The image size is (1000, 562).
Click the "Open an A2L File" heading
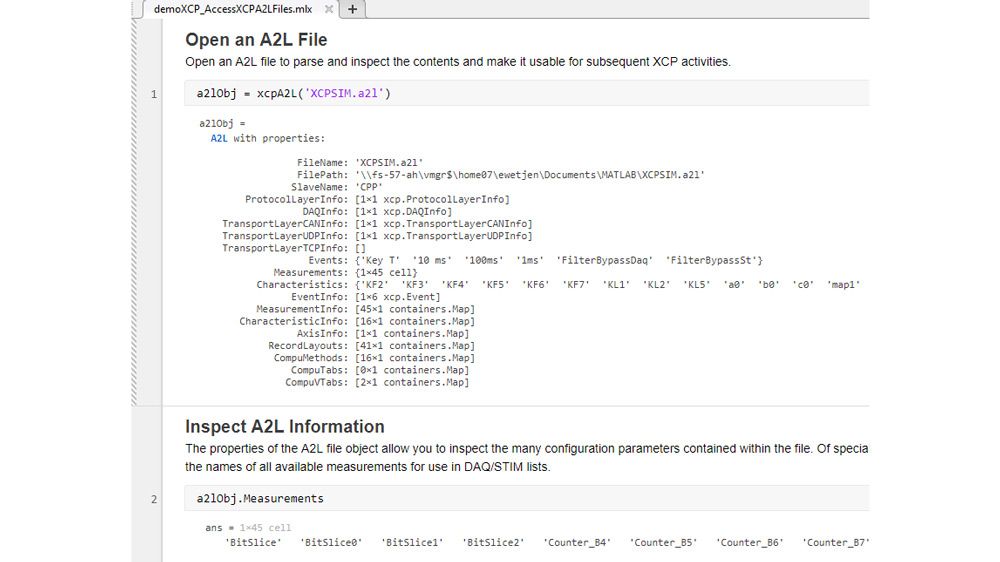256,40
